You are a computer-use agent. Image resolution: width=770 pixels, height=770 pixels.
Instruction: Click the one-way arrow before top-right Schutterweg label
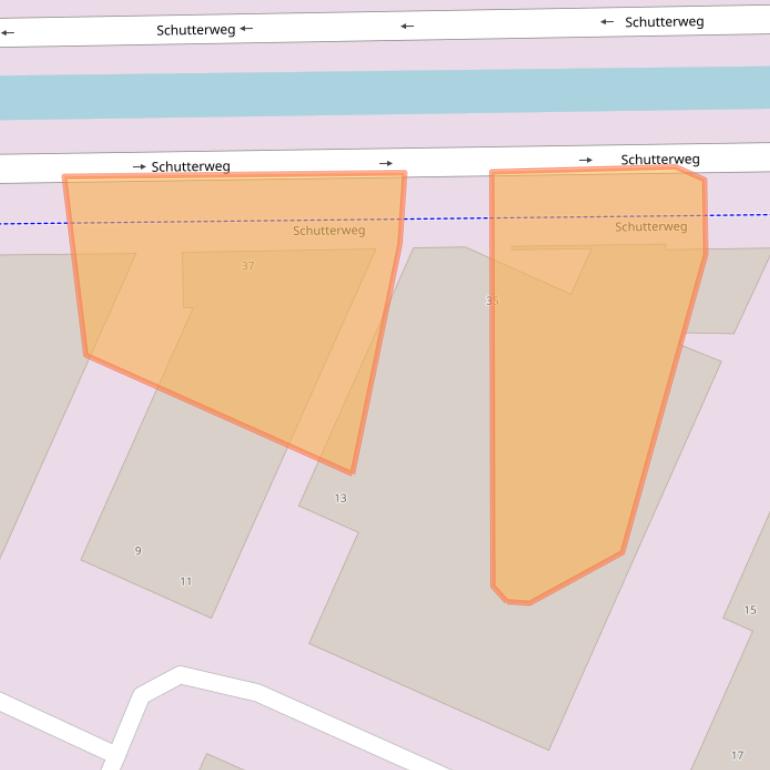607,22
